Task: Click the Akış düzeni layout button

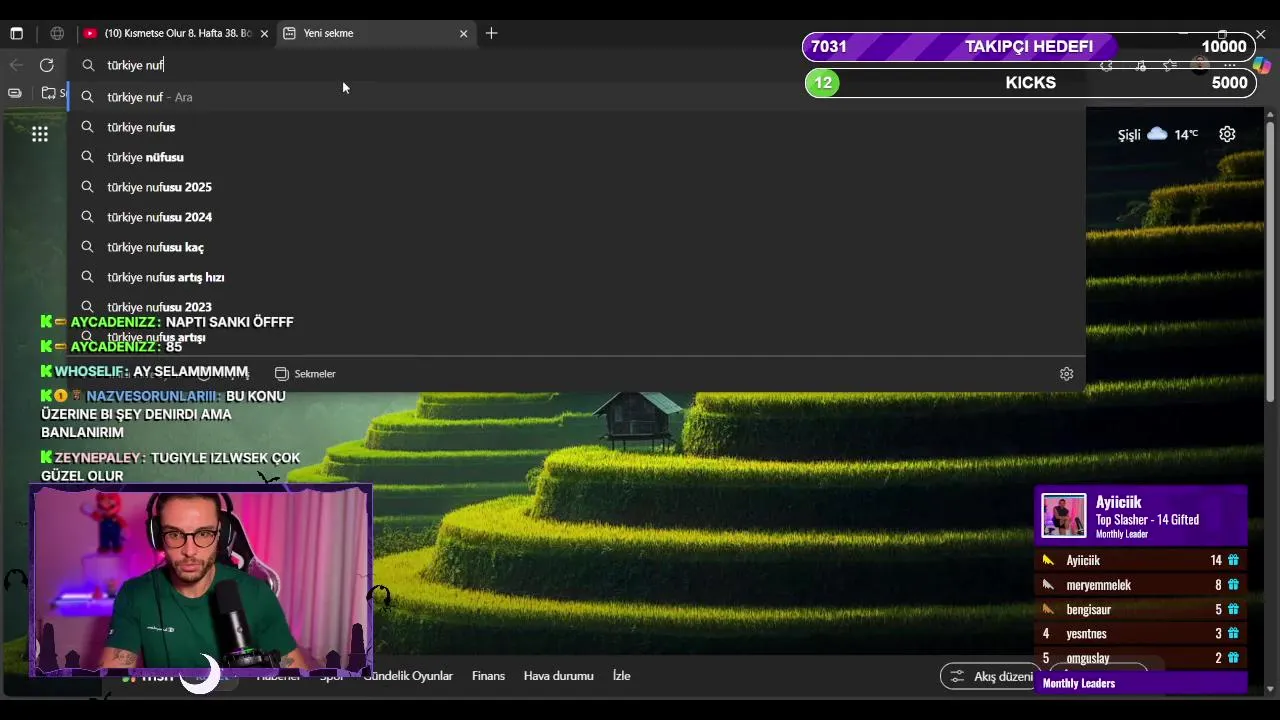Action: coord(990,676)
